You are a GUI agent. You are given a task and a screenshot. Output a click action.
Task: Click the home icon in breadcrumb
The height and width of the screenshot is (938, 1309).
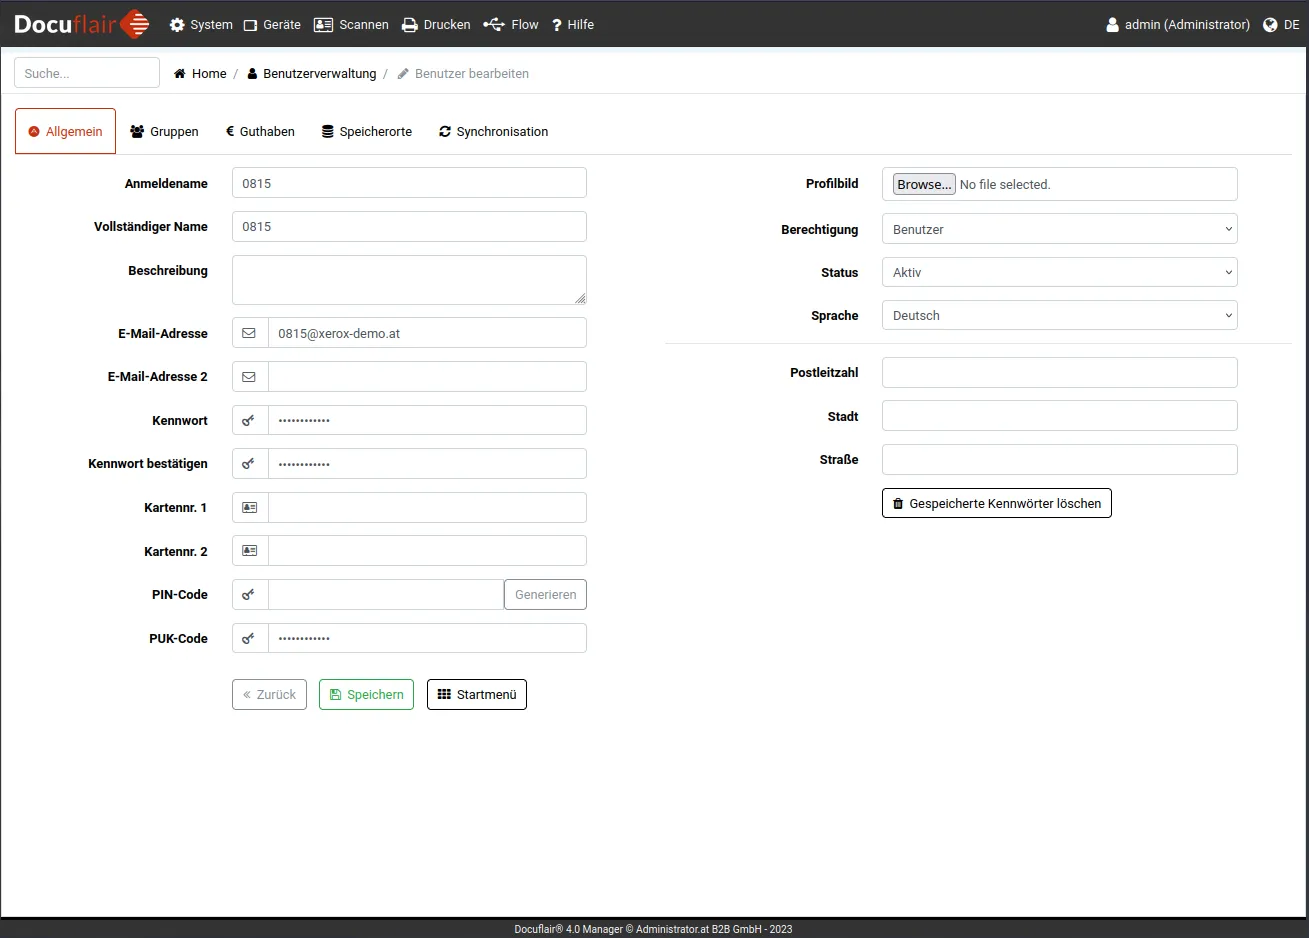tap(180, 74)
